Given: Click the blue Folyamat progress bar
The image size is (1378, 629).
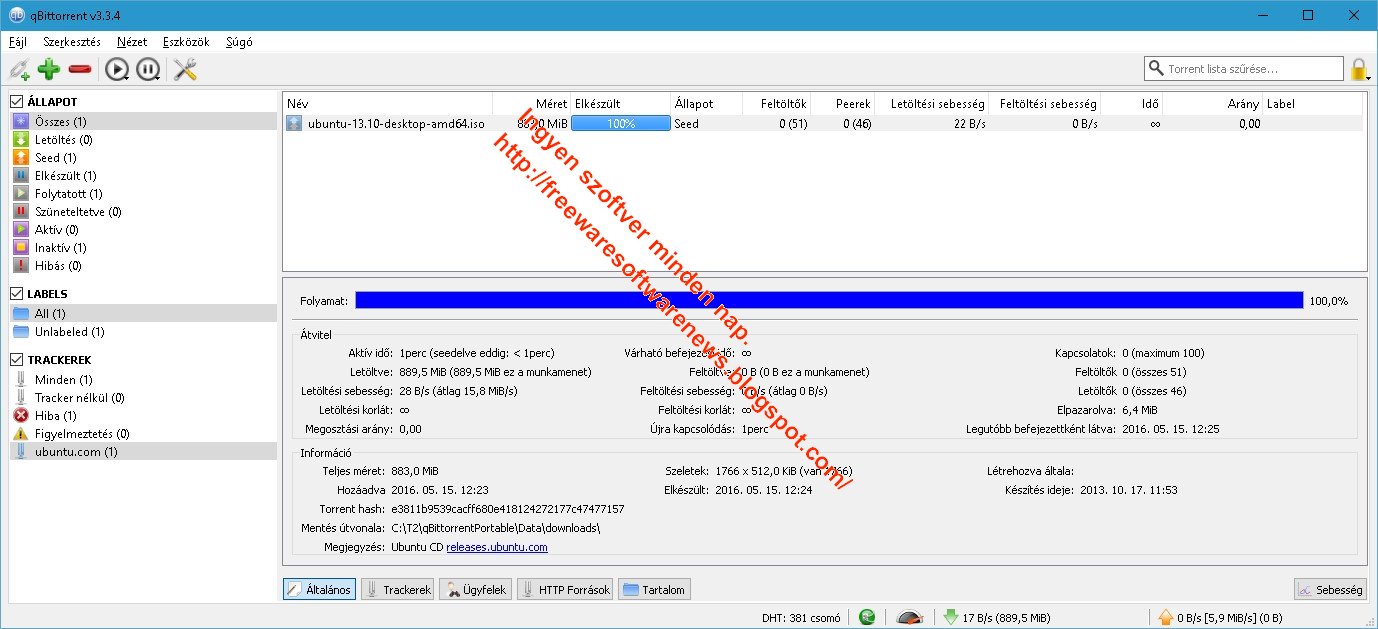Looking at the screenshot, I should tap(829, 301).
